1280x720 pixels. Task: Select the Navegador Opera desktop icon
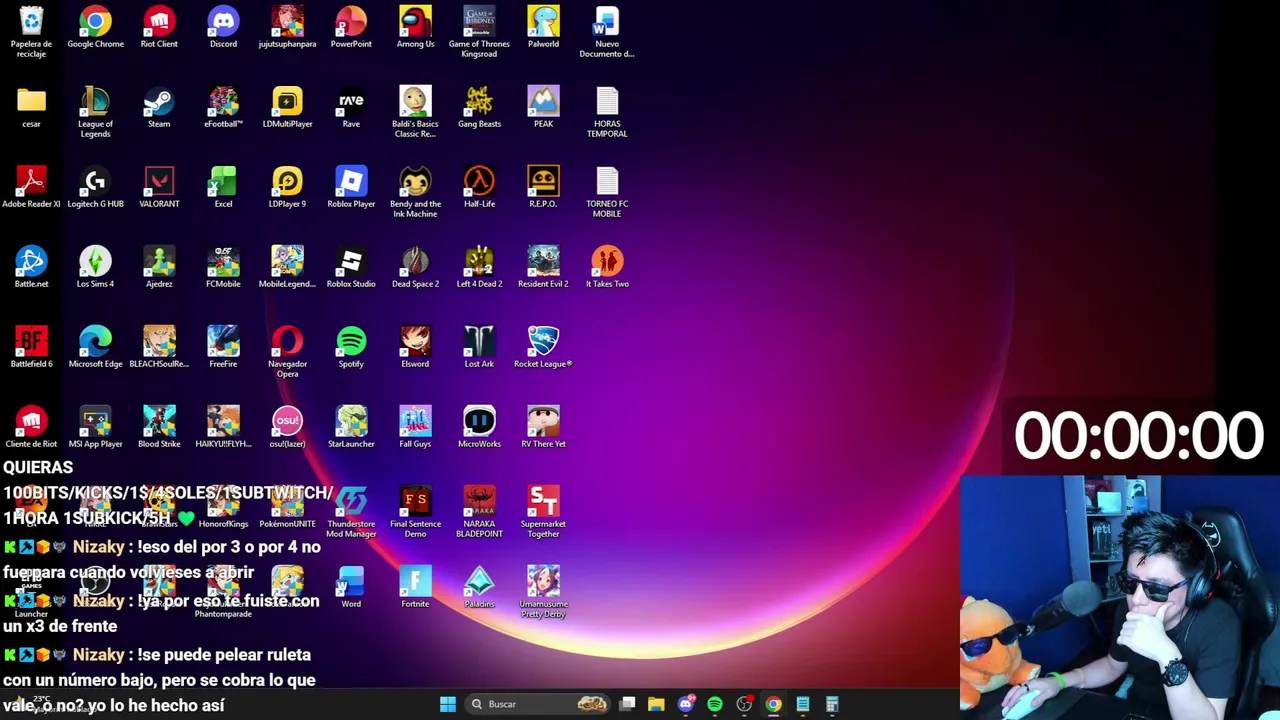pos(287,352)
